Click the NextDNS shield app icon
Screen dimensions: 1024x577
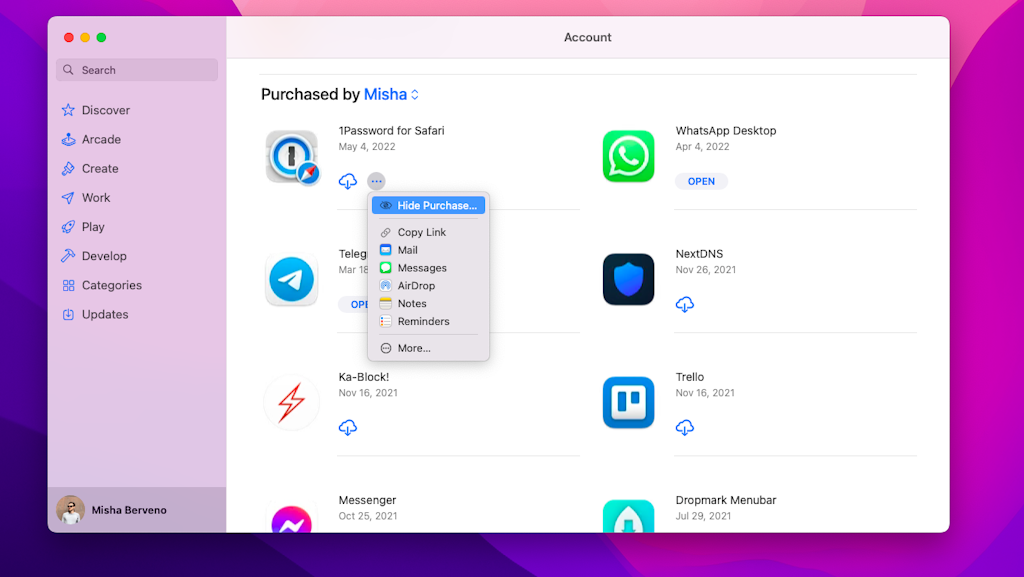(x=628, y=279)
